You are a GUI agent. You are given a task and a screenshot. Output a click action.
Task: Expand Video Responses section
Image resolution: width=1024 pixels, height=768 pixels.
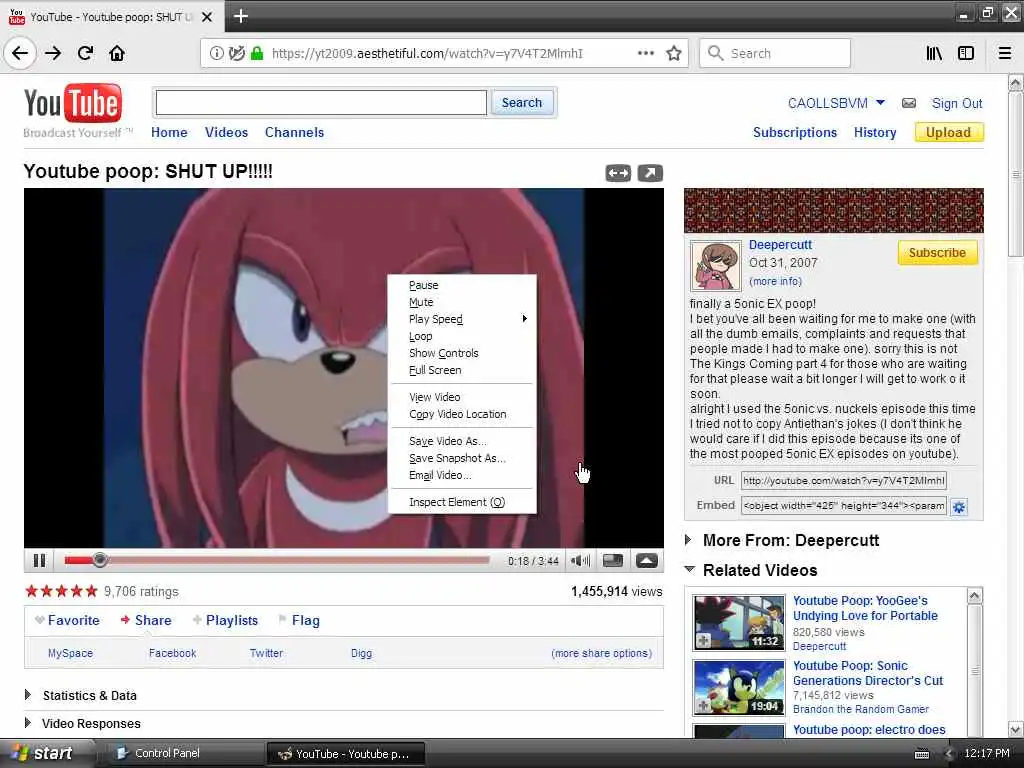pos(27,723)
